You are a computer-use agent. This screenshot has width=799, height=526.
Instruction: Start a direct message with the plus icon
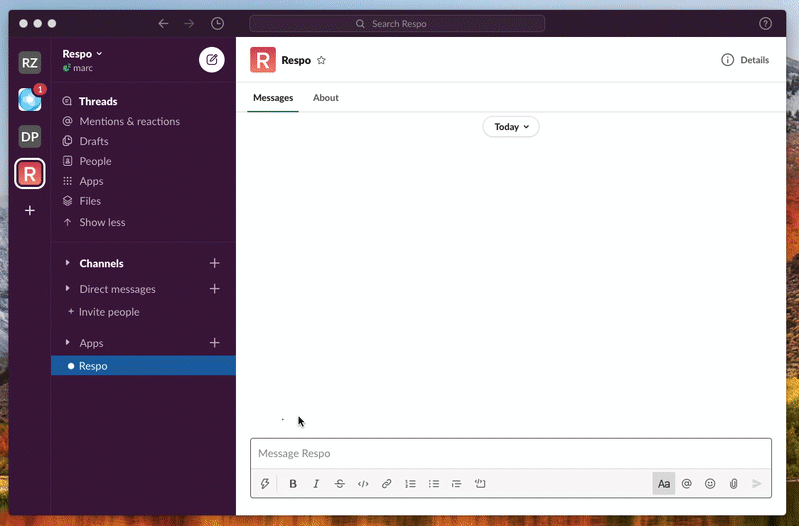pyautogui.click(x=215, y=289)
